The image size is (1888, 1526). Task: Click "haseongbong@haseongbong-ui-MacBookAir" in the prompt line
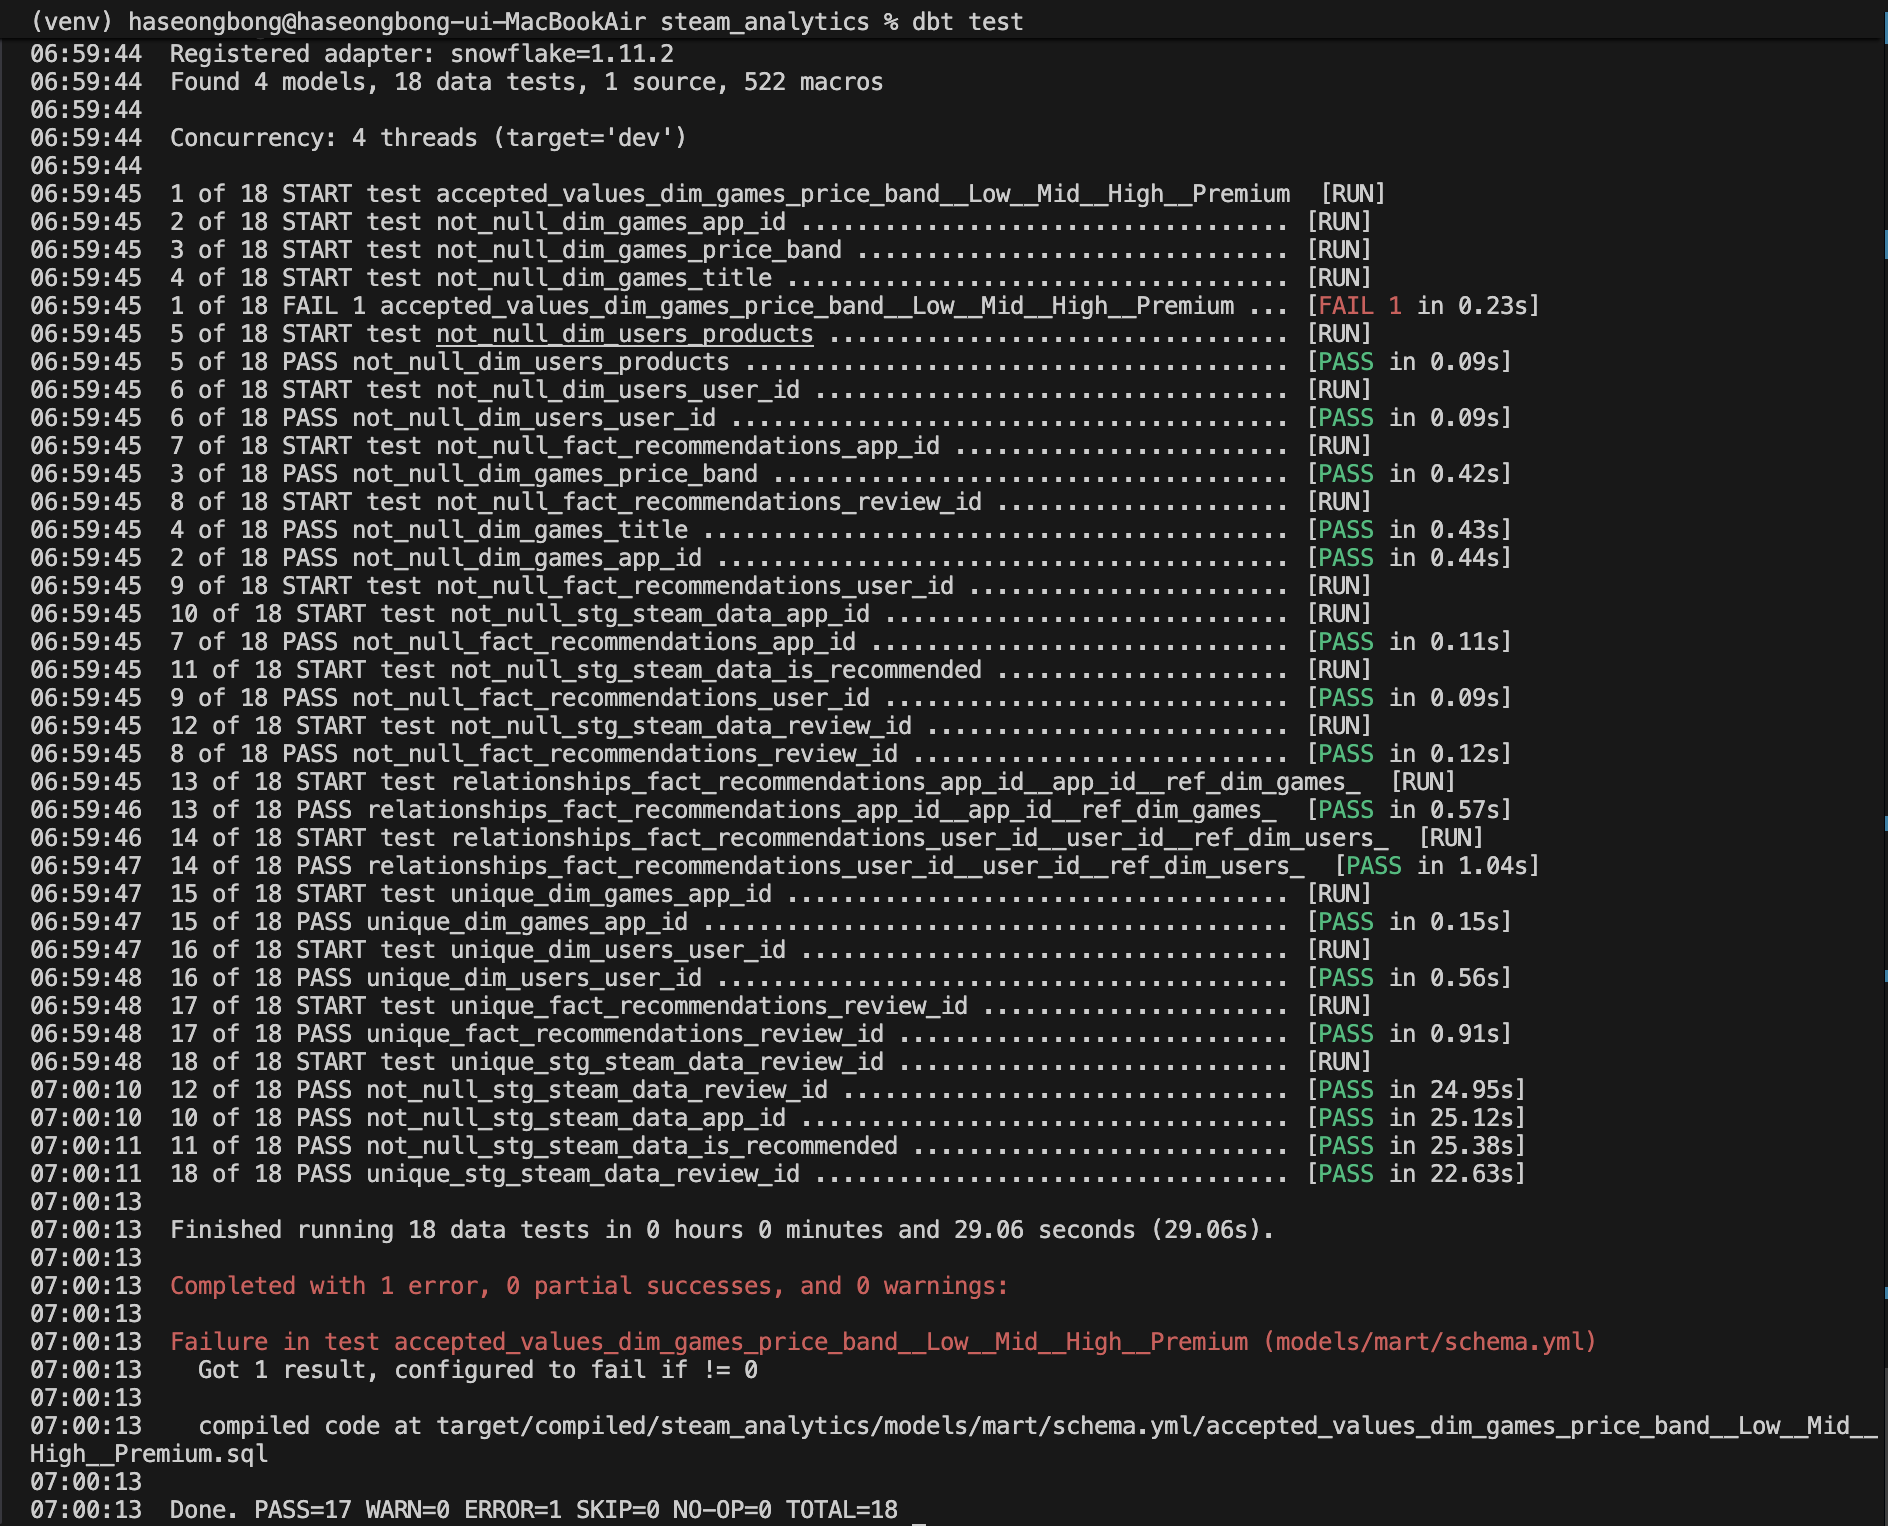click(x=387, y=22)
